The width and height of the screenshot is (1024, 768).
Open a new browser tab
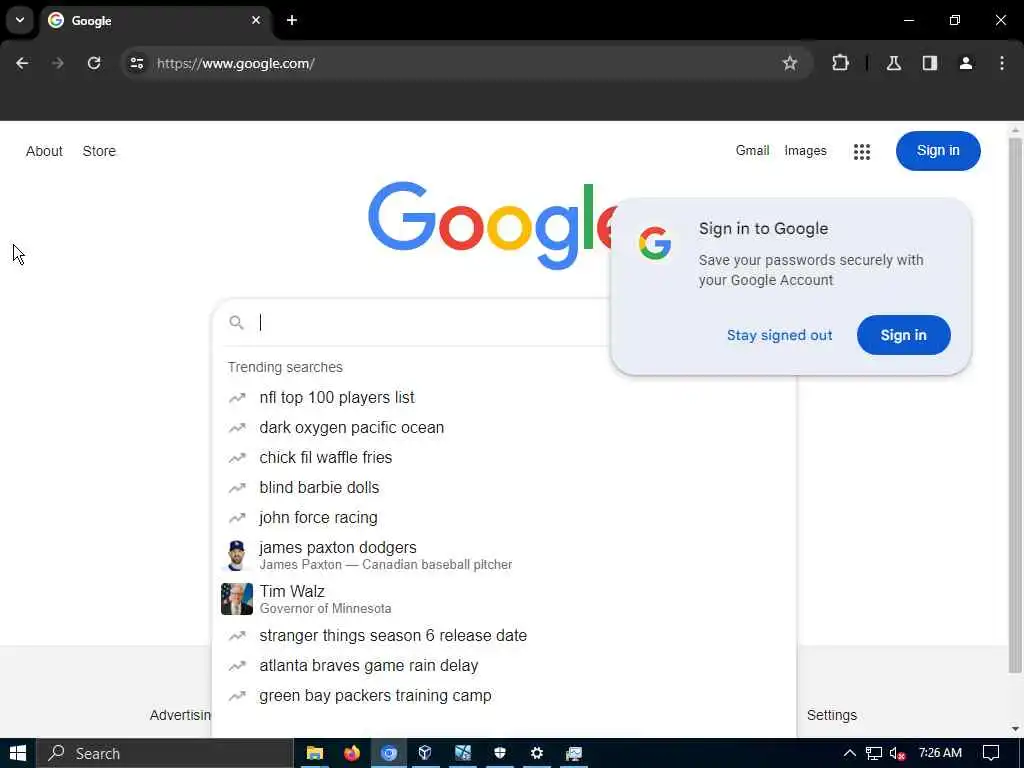(x=292, y=20)
